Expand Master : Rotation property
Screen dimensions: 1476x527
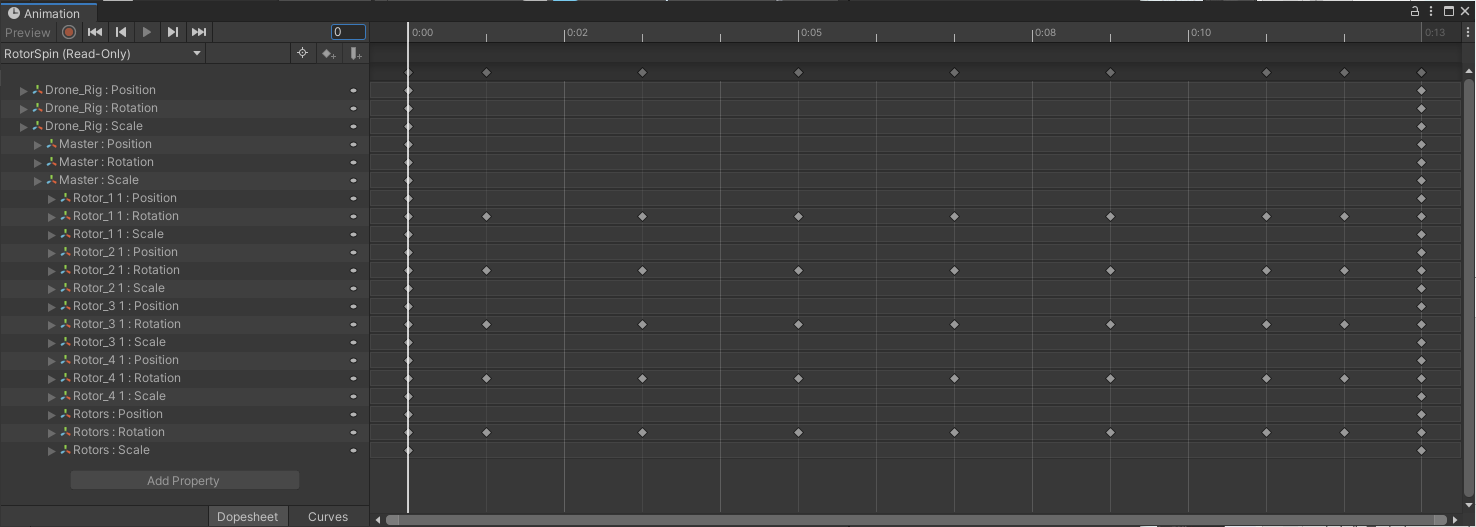[38, 162]
